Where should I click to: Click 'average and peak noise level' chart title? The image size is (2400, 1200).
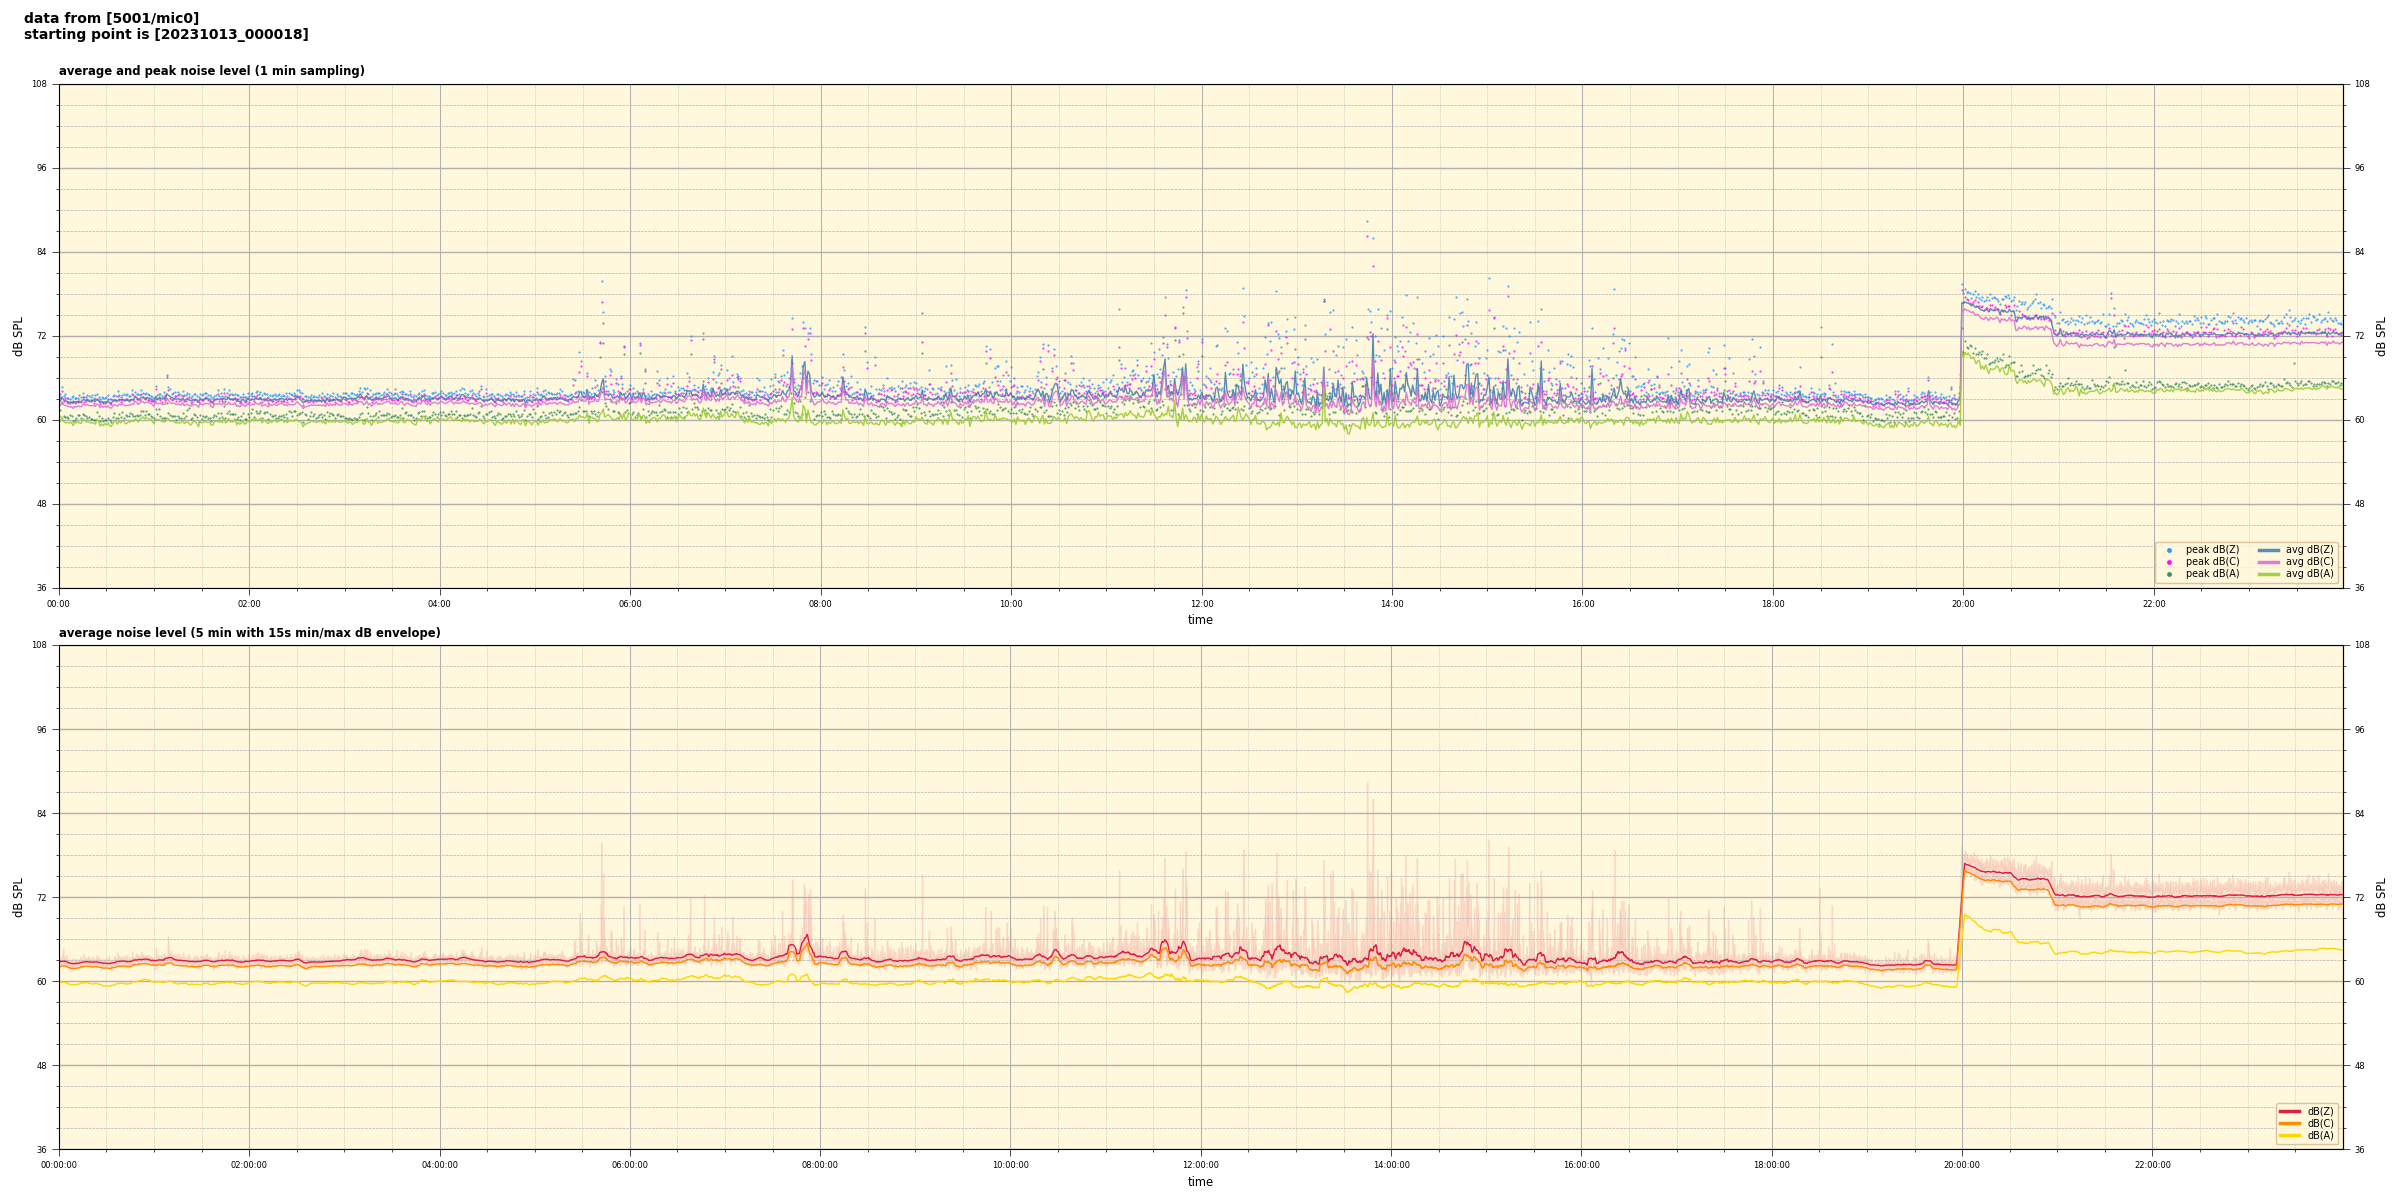click(x=211, y=71)
